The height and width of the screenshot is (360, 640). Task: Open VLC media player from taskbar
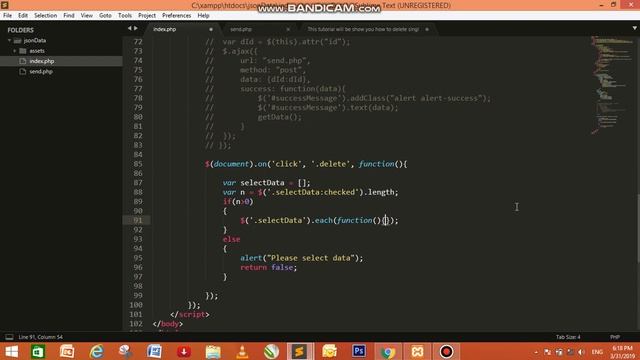[242, 351]
